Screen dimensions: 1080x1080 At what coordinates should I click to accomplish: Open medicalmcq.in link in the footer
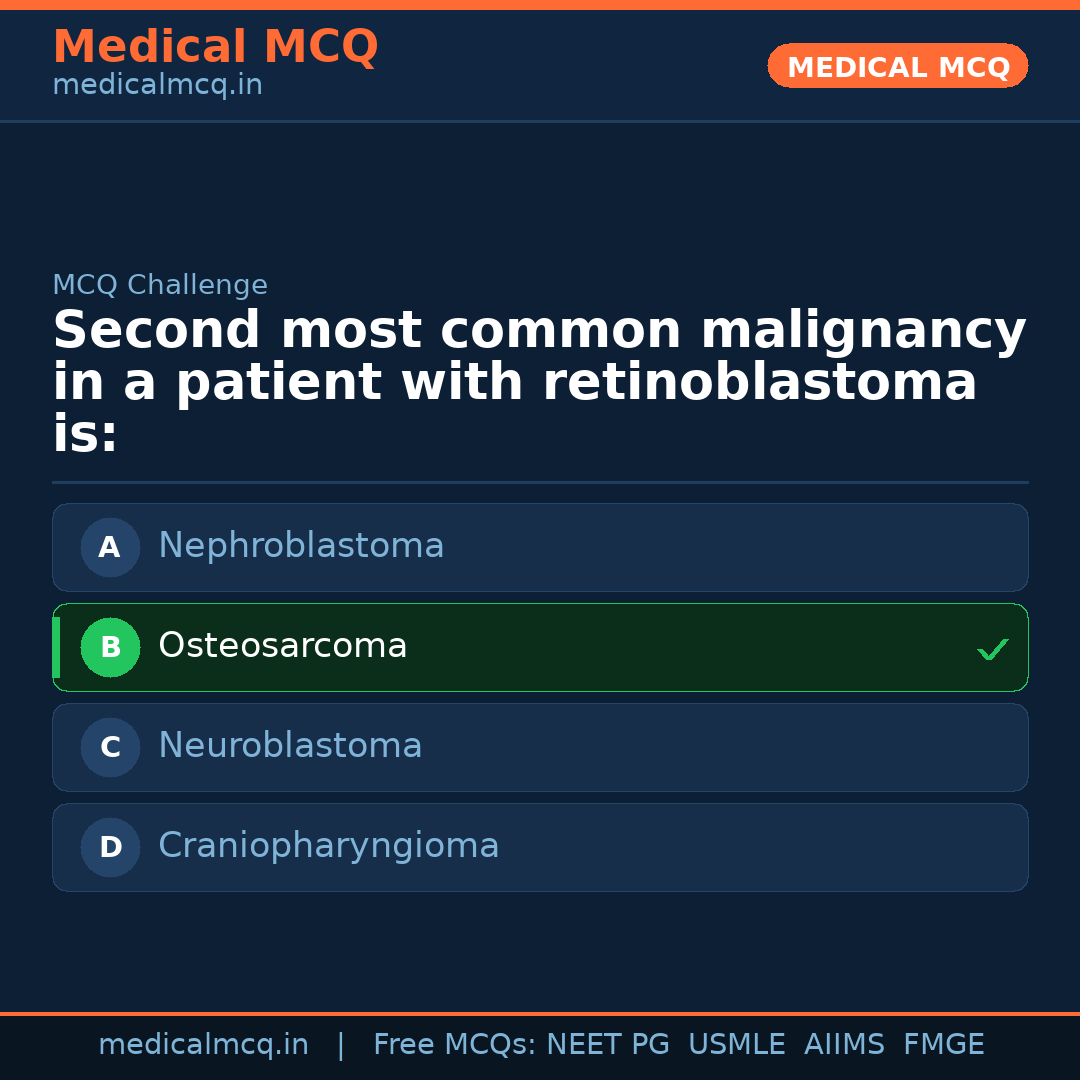(x=203, y=1045)
